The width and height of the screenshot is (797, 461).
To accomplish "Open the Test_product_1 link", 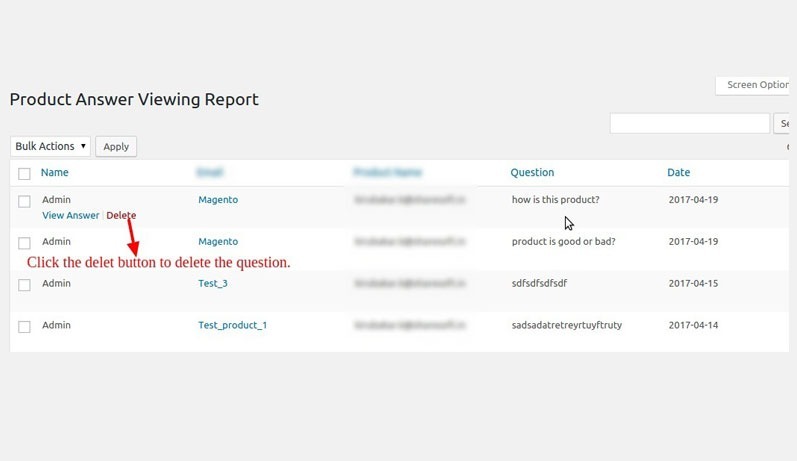I will (232, 325).
